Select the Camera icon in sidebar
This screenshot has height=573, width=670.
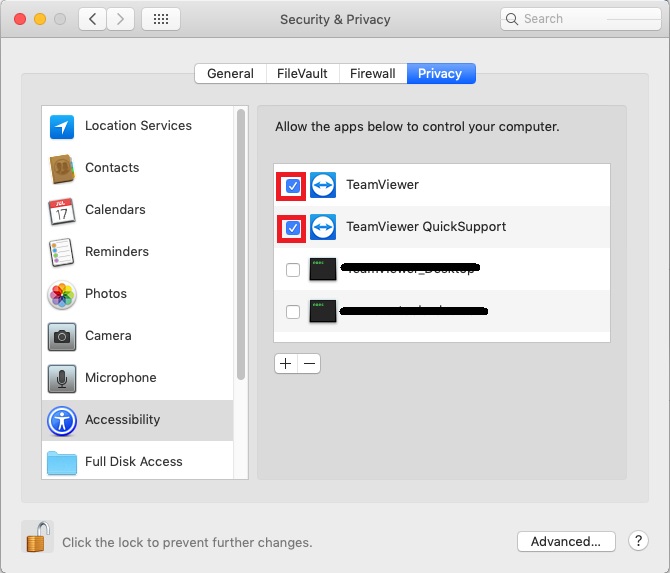(62, 336)
